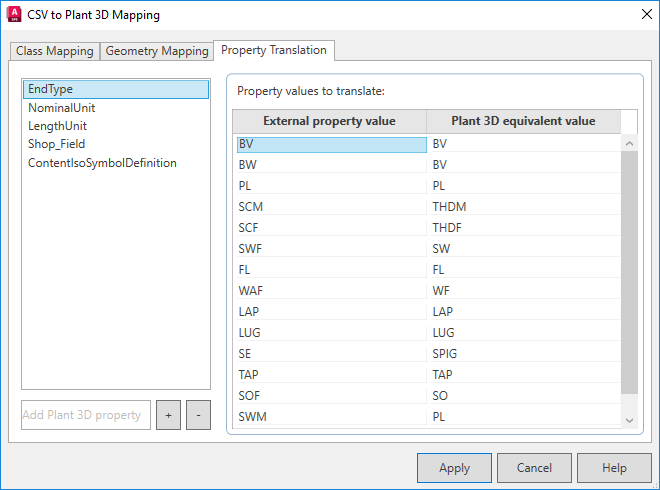Click the Add Plant 3D property field
The height and width of the screenshot is (490, 660).
coord(86,415)
